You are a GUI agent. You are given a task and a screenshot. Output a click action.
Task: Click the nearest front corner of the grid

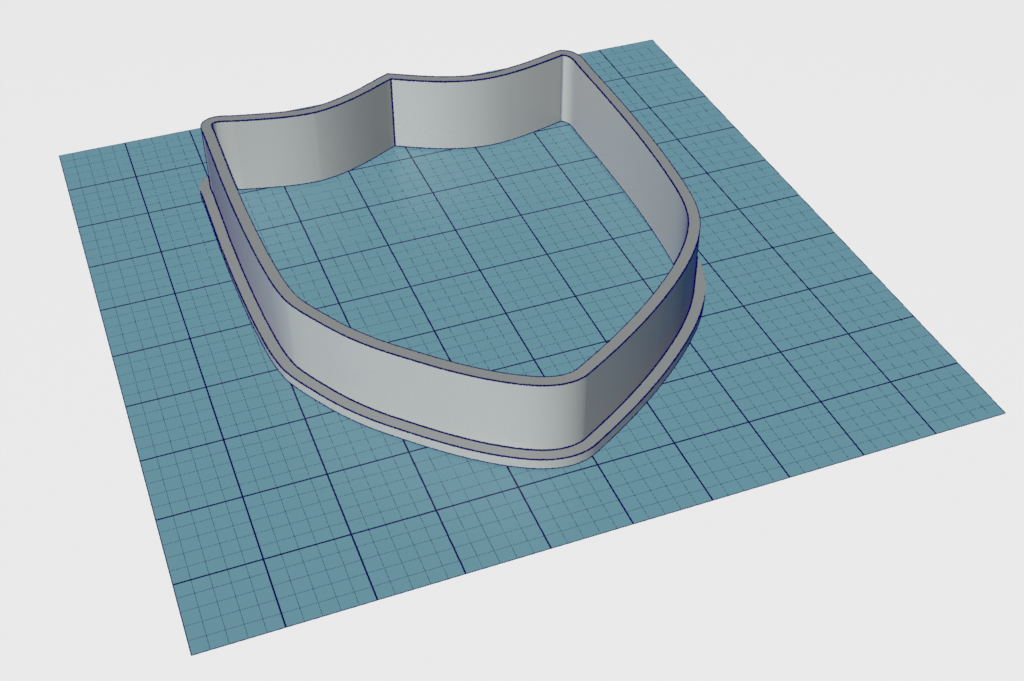(190, 651)
